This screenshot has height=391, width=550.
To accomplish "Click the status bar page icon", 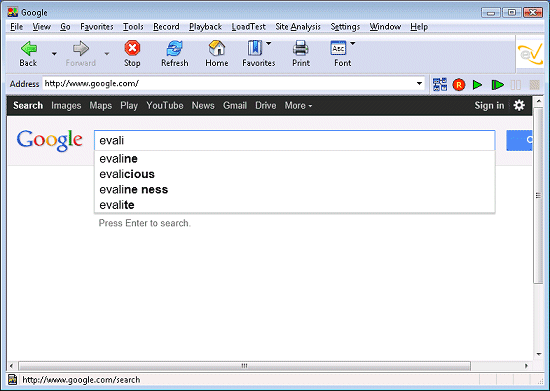I will click(13, 379).
